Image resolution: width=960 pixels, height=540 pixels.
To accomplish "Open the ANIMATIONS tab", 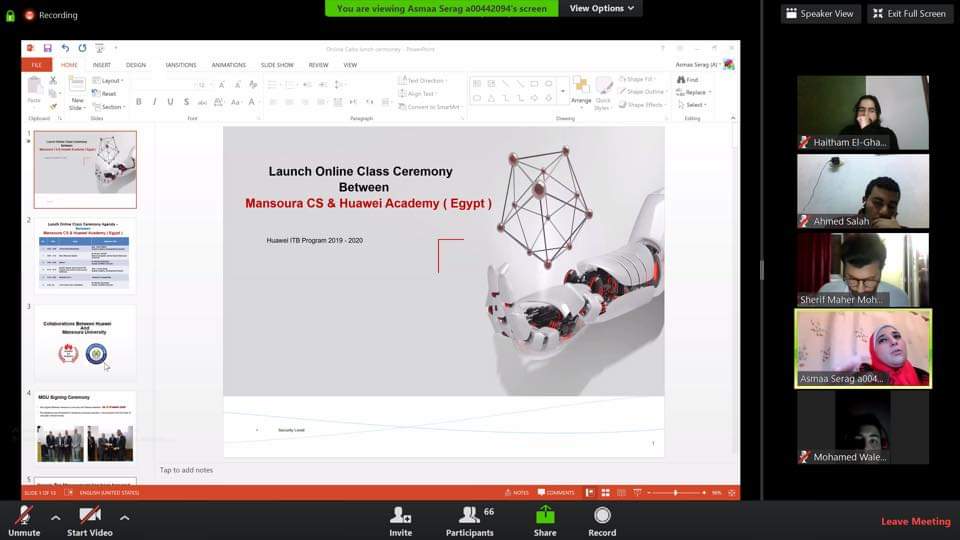I will tap(228, 65).
